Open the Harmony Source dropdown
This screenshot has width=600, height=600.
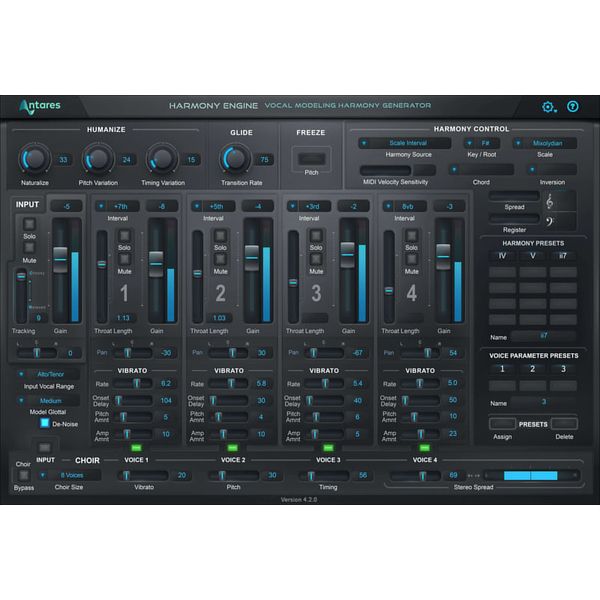pos(404,143)
